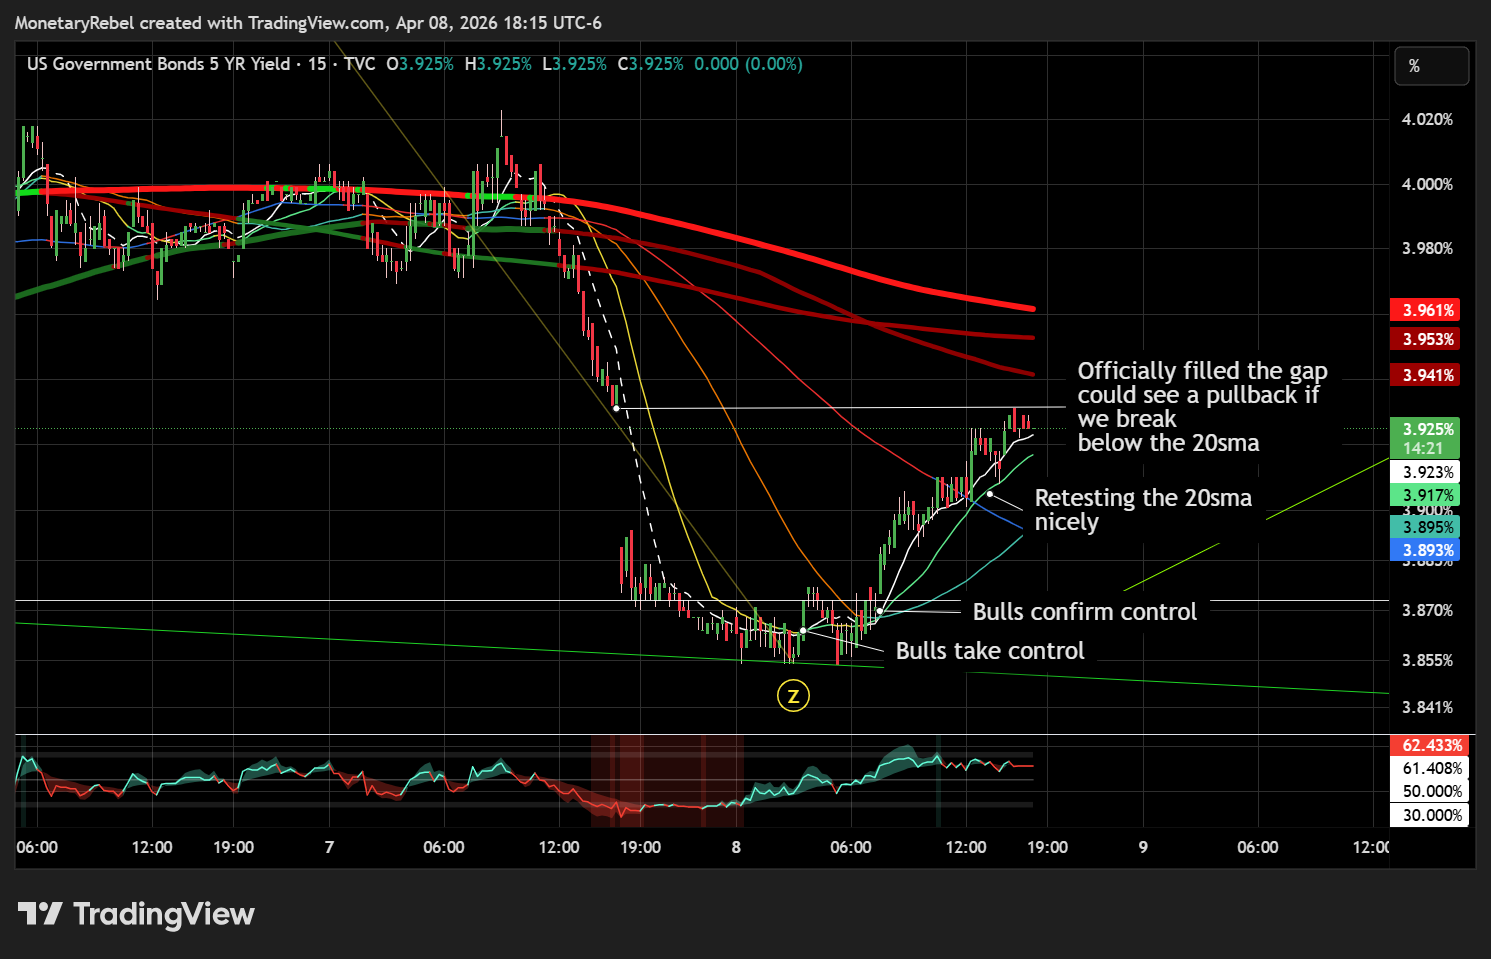Click the 0.000 (0.00%) change value
1491x959 pixels.
coord(748,64)
